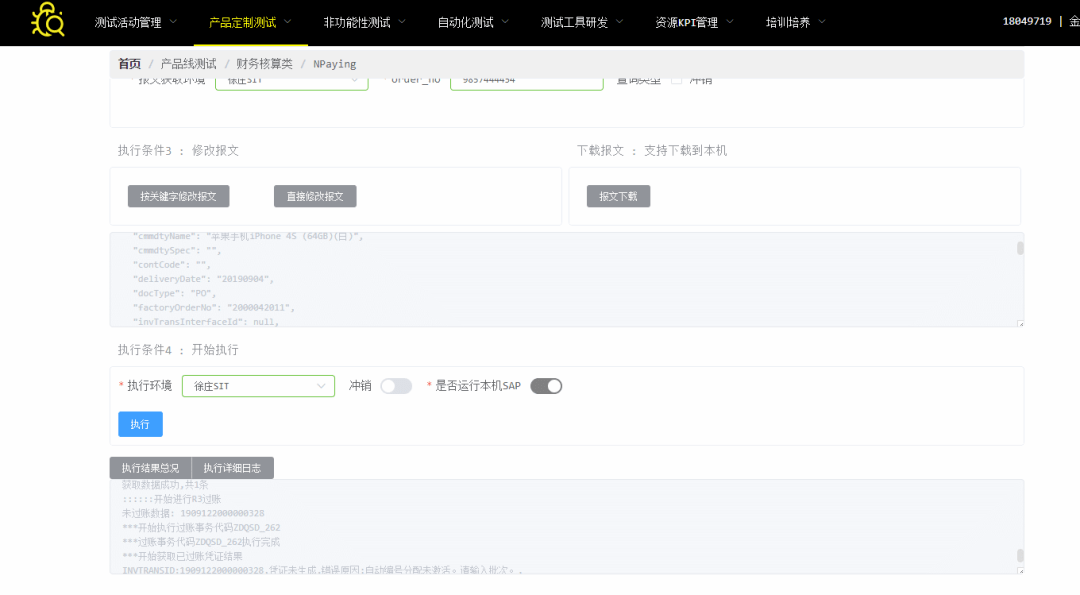Switch to the 执行详细日志 tab

tap(232, 468)
